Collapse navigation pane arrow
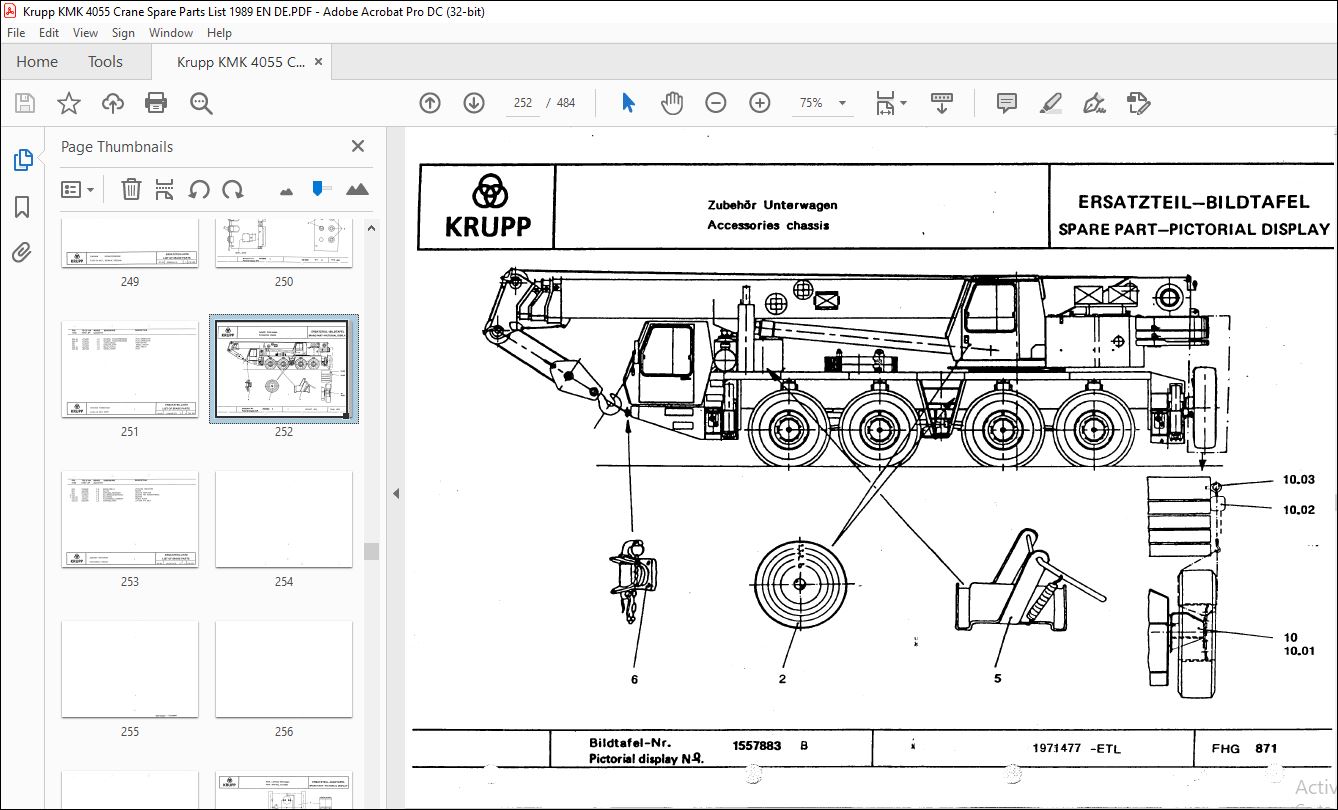This screenshot has height=810, width=1338. pos(395,493)
